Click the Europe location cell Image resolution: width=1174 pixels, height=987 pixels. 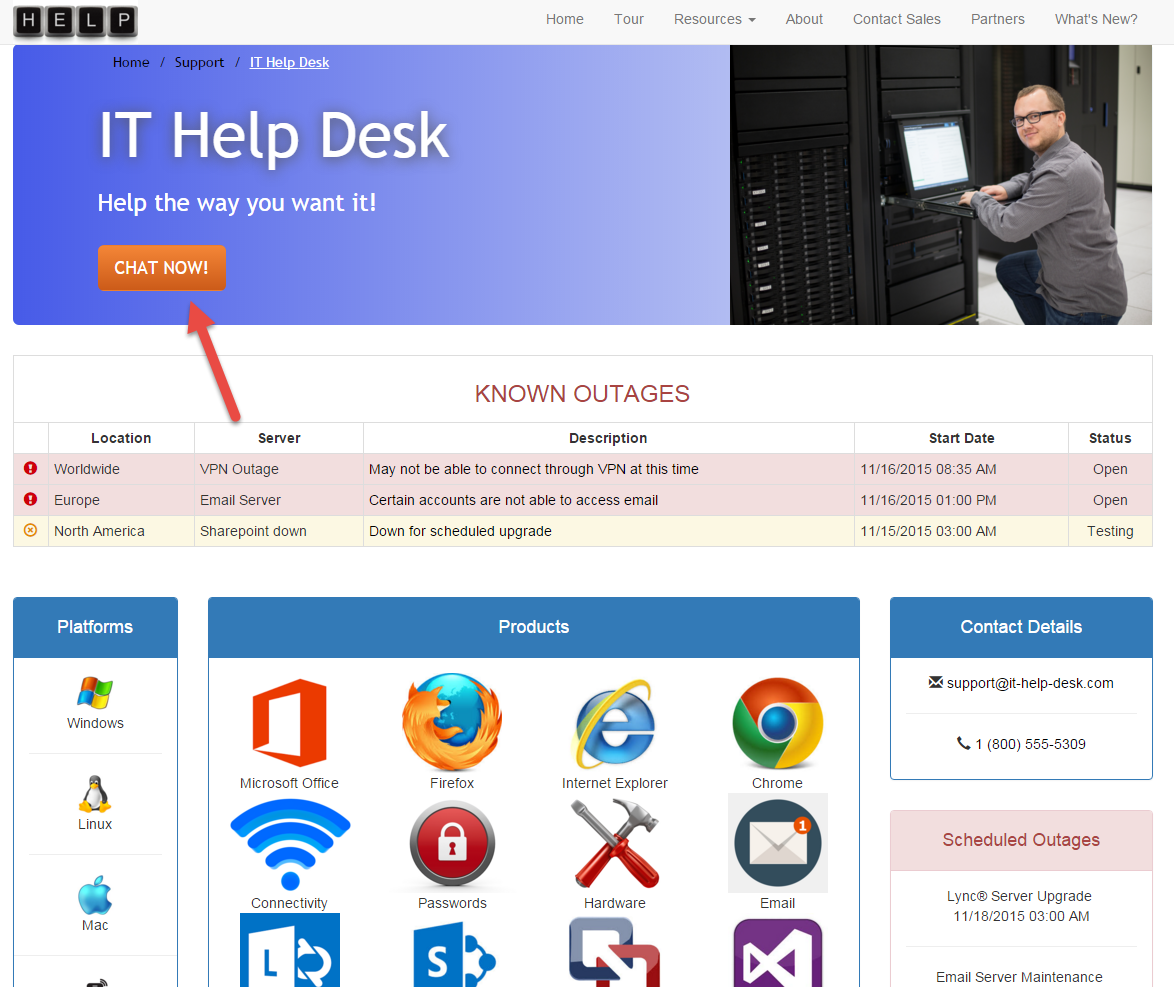click(x=121, y=499)
